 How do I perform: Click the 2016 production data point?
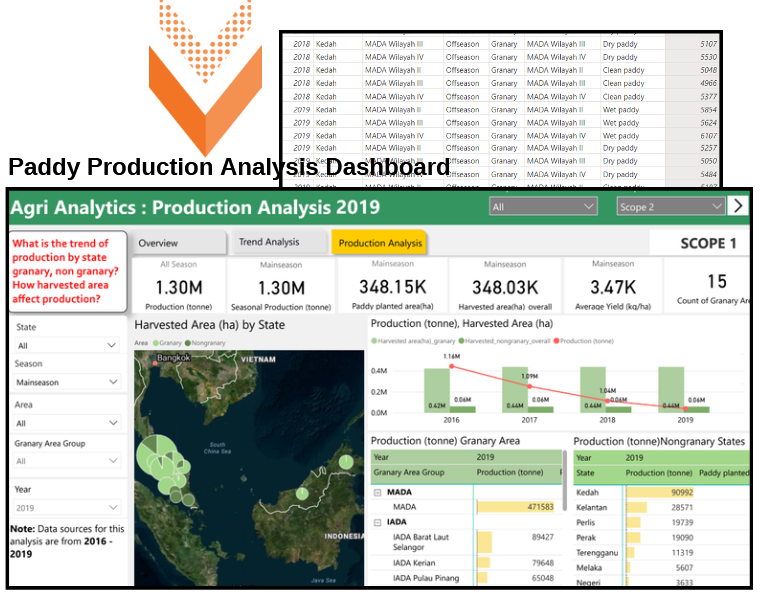tap(452, 366)
